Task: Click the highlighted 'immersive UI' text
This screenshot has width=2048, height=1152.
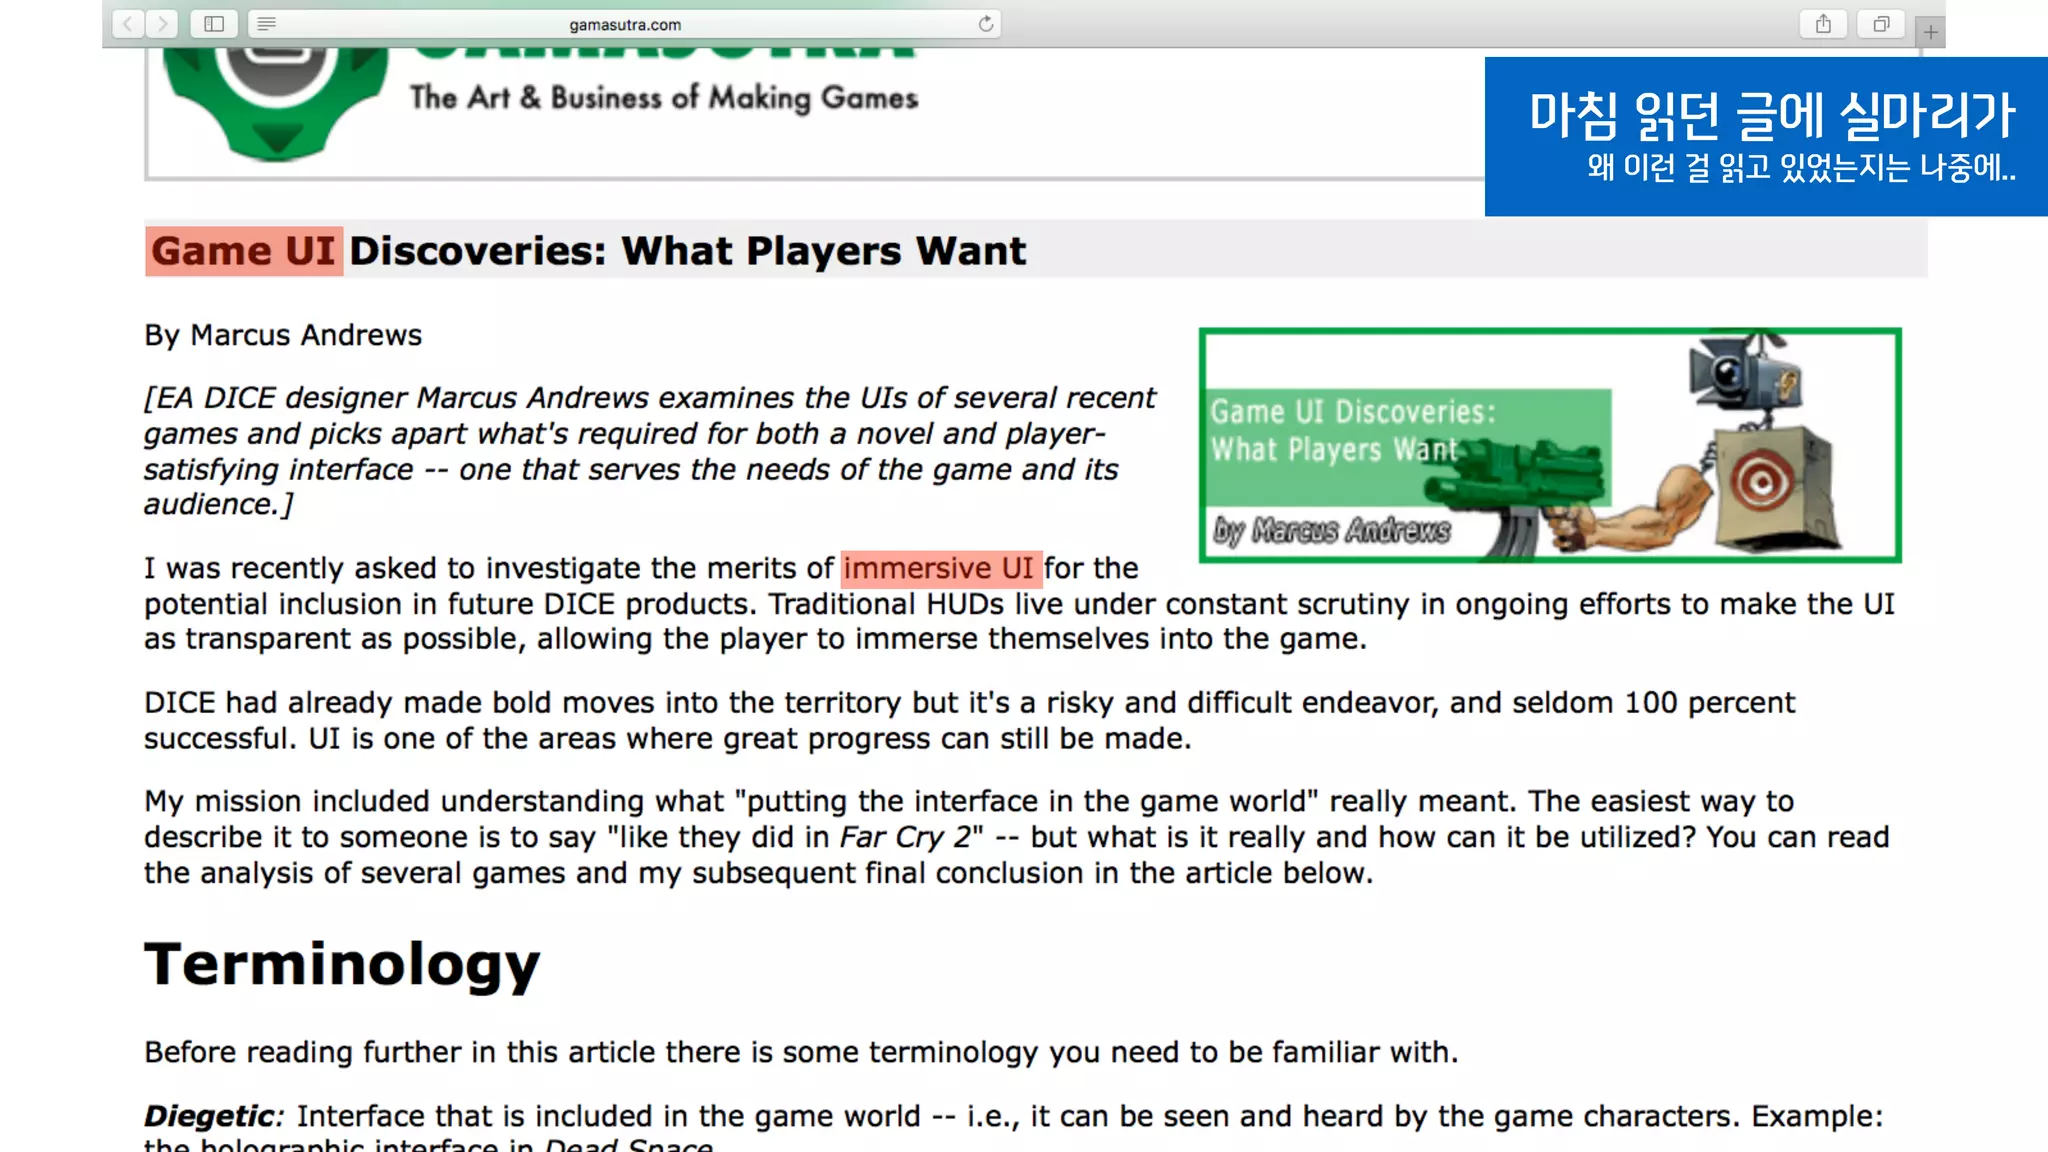Action: (x=940, y=568)
